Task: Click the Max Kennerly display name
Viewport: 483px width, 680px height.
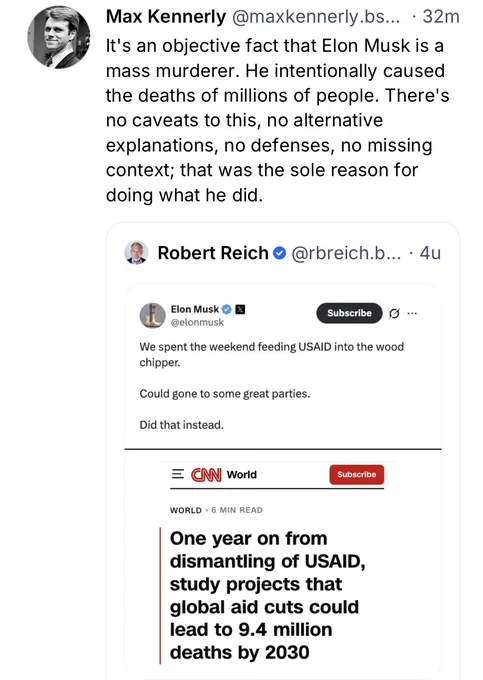Action: 166,16
